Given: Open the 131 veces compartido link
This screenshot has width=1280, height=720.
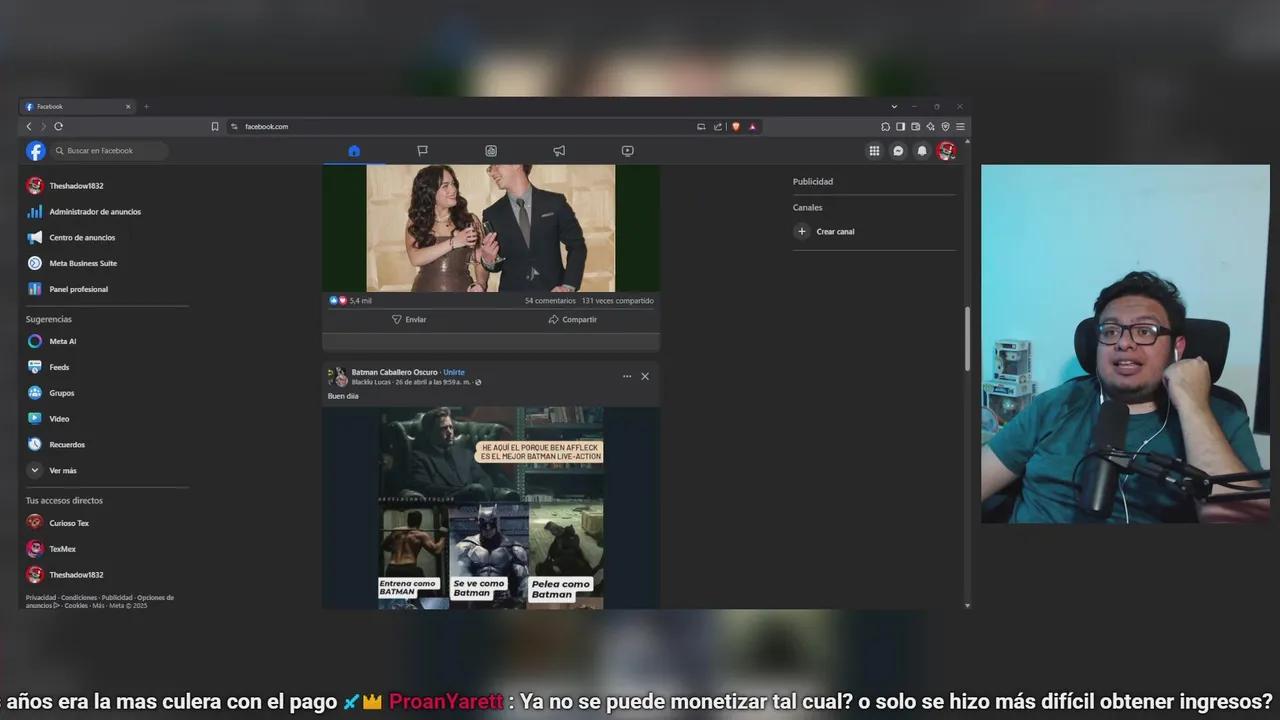Looking at the screenshot, I should pyautogui.click(x=618, y=301).
